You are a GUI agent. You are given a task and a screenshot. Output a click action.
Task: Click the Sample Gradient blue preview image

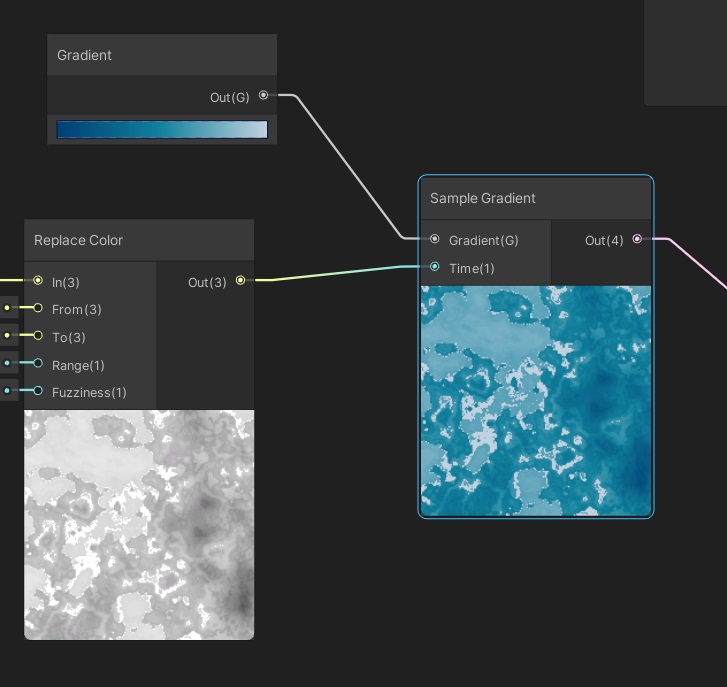[x=536, y=400]
